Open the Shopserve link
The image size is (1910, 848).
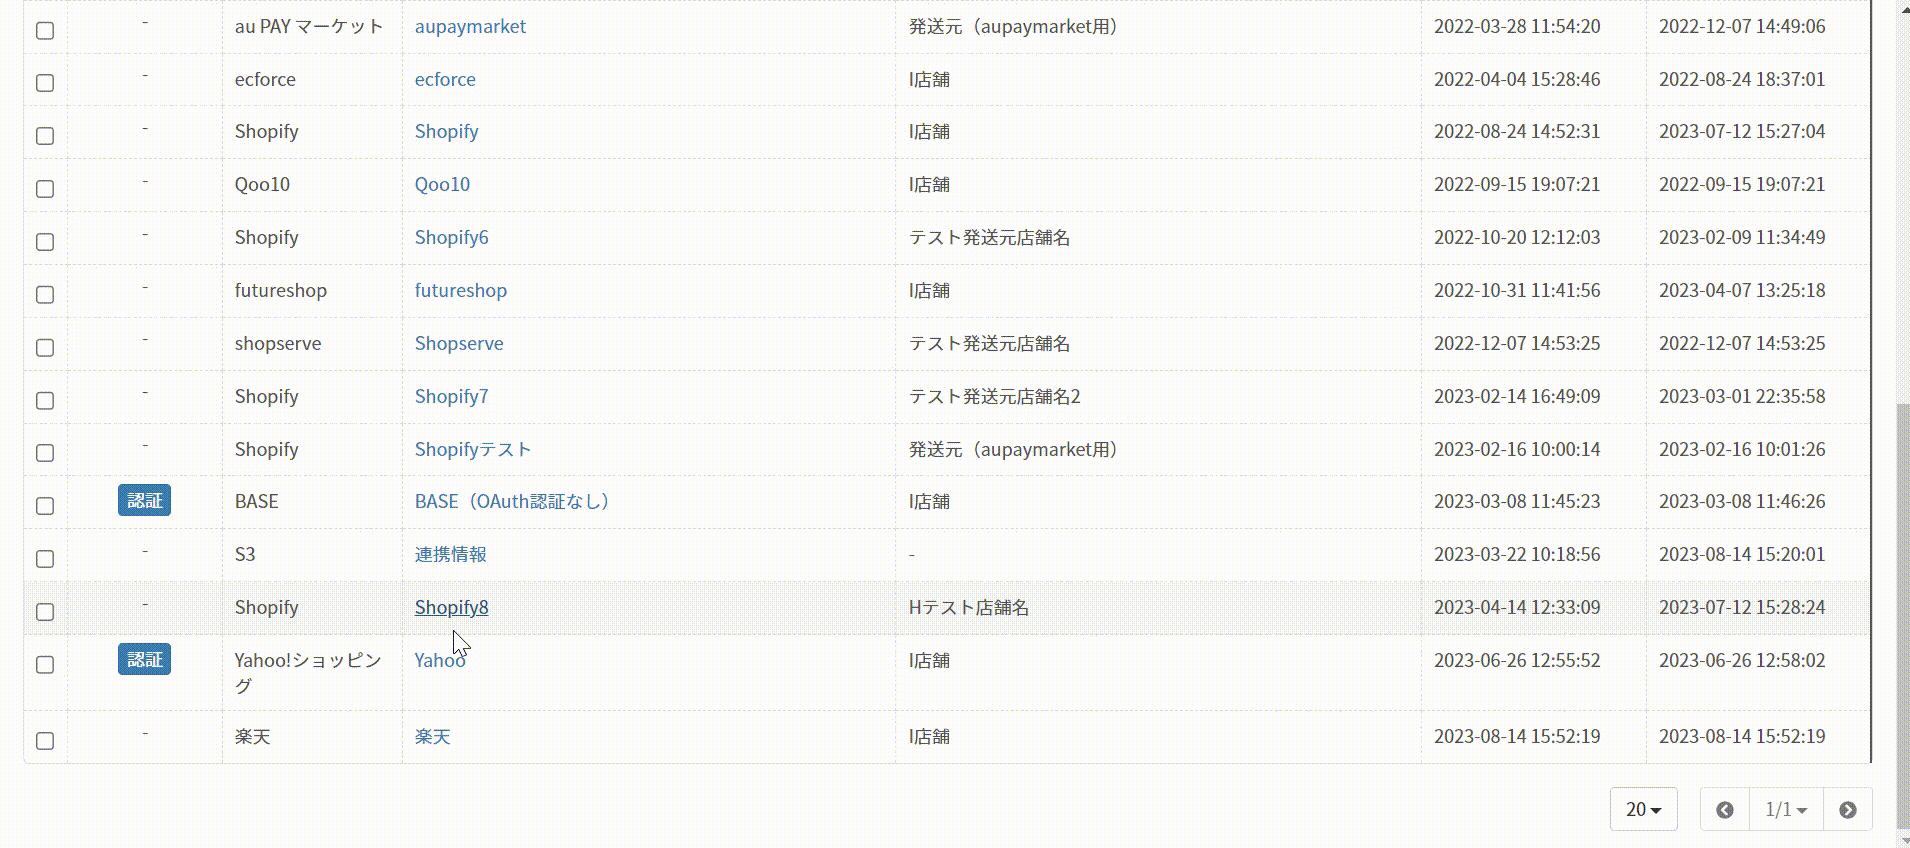[x=459, y=344]
